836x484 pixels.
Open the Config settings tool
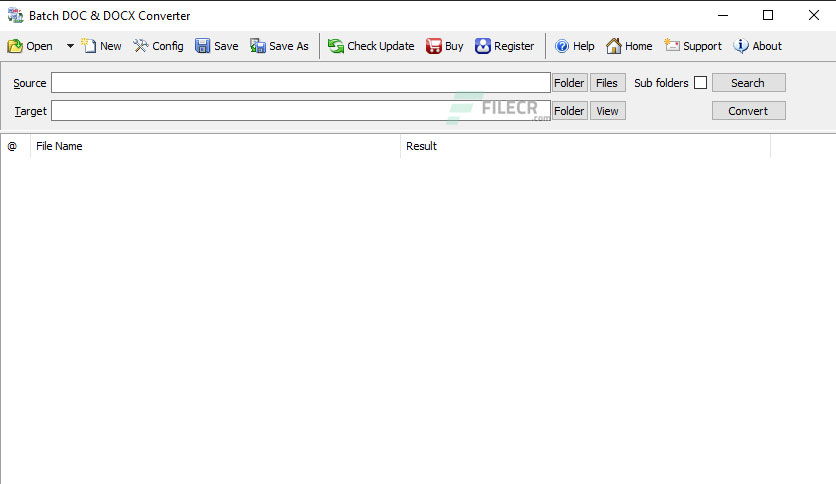tap(158, 46)
